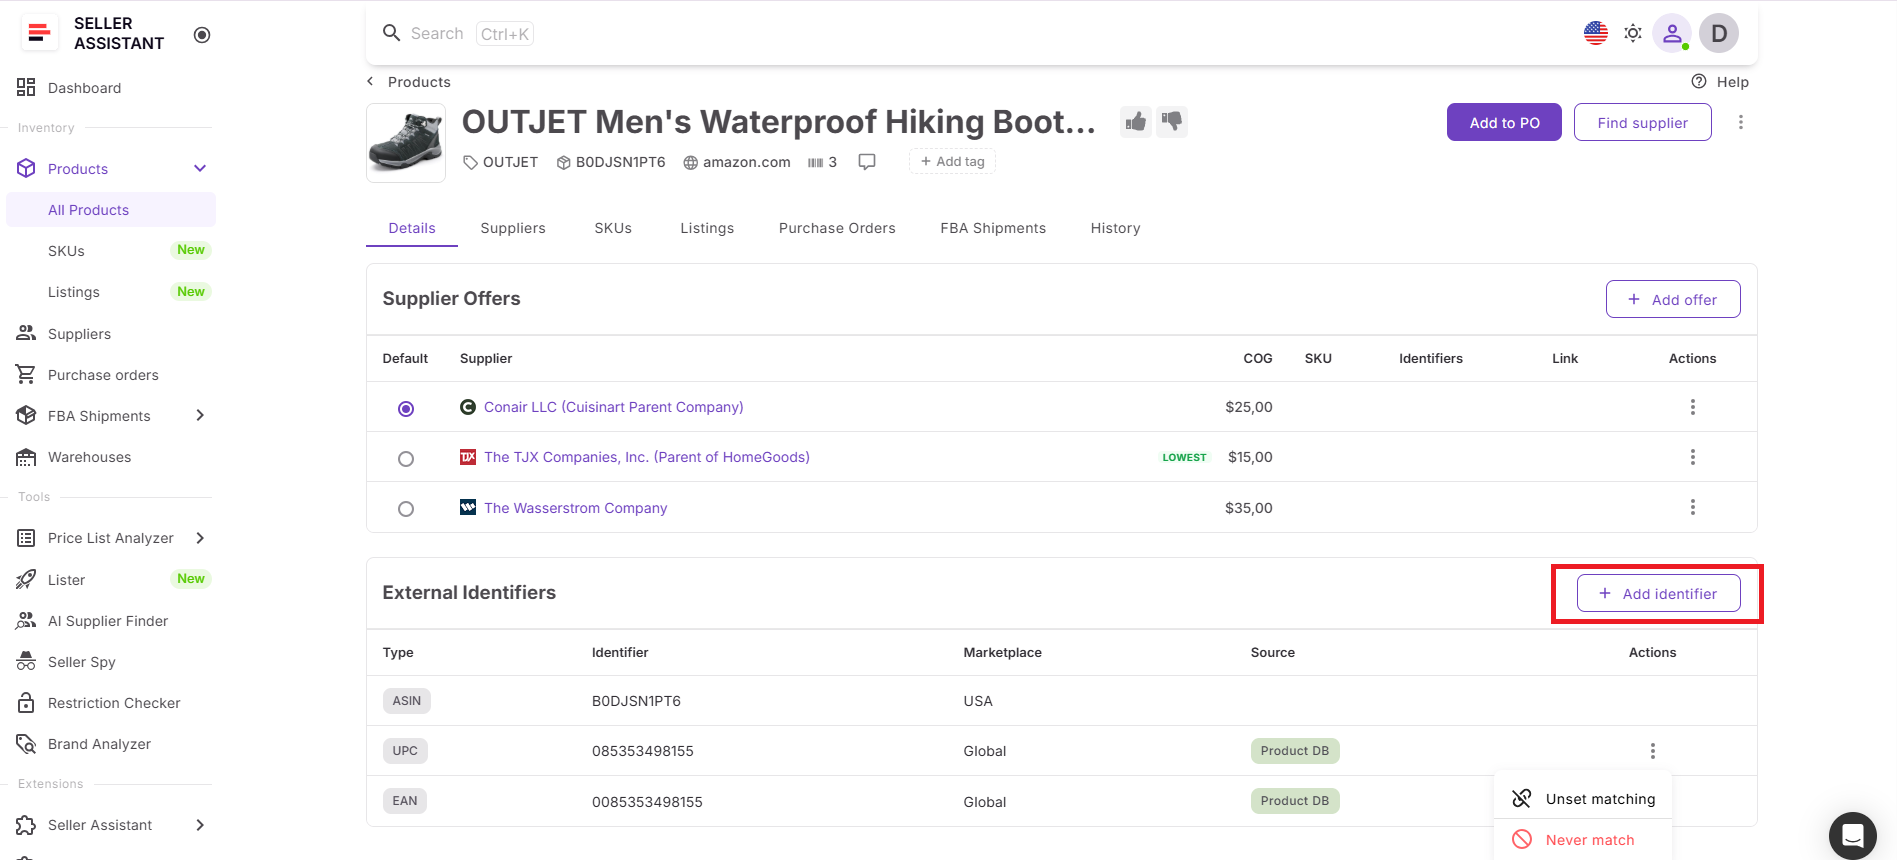Open the D profile avatar menu
1897x860 pixels.
pos(1719,33)
